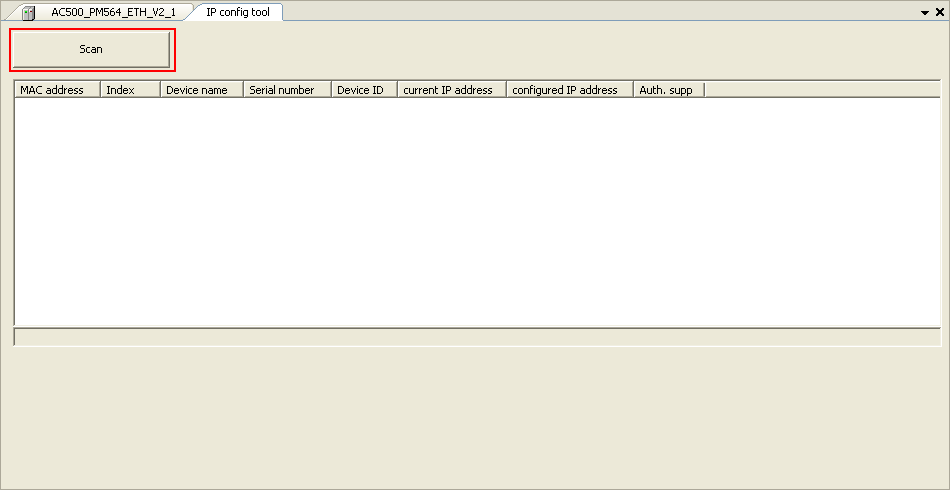Click the configured IP address header
Screen dimensions: 950x490
[569, 90]
